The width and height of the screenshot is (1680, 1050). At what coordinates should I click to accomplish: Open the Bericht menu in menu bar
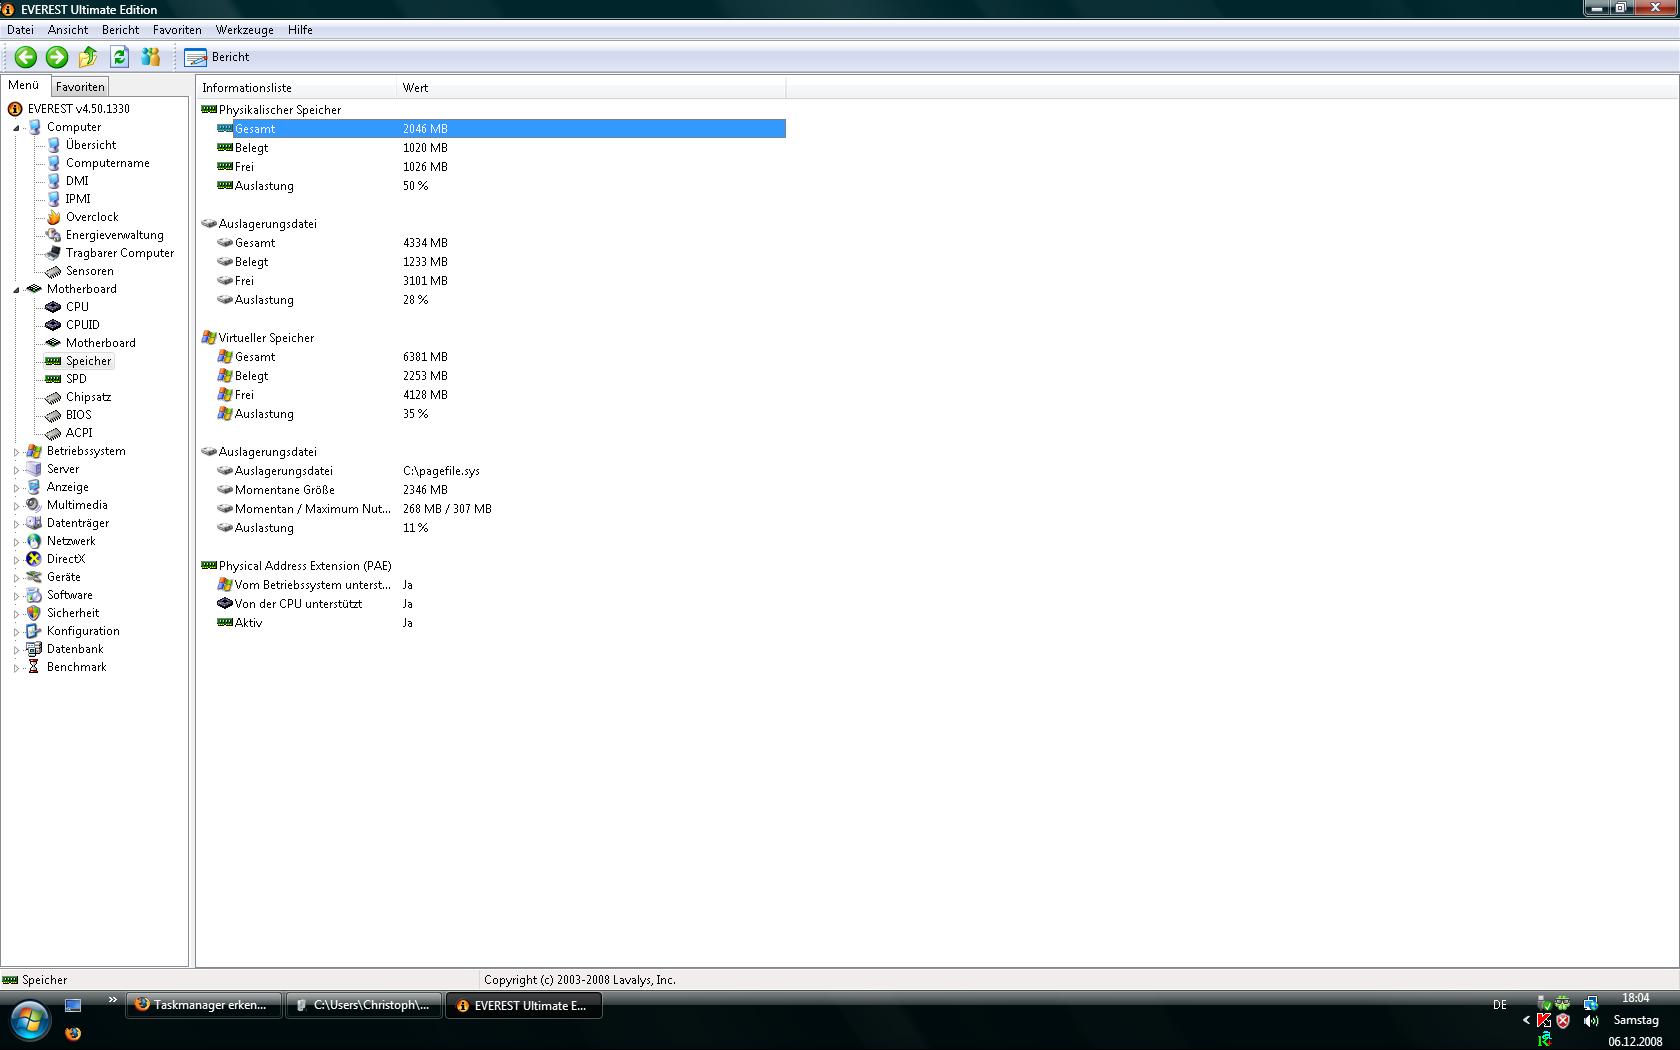120,30
